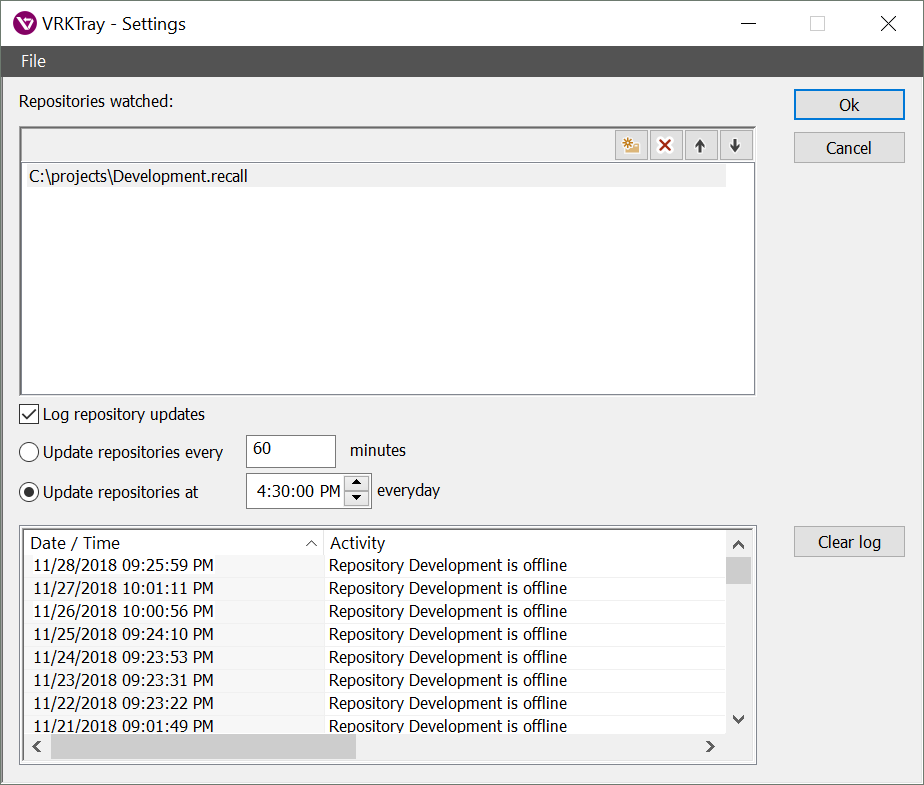The height and width of the screenshot is (785, 924).
Task: Minimize the VRKTray Settings window
Action: coord(748,24)
